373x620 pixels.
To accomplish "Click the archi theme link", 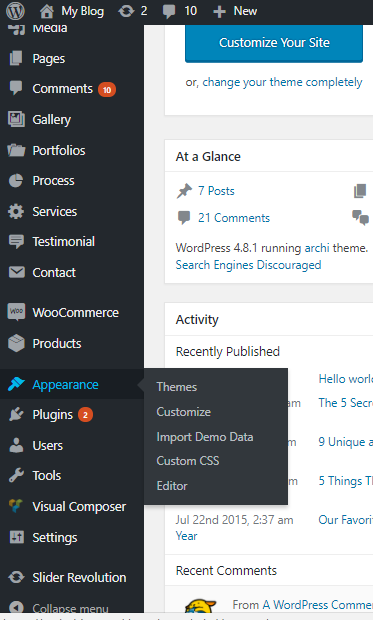I will tap(317, 248).
